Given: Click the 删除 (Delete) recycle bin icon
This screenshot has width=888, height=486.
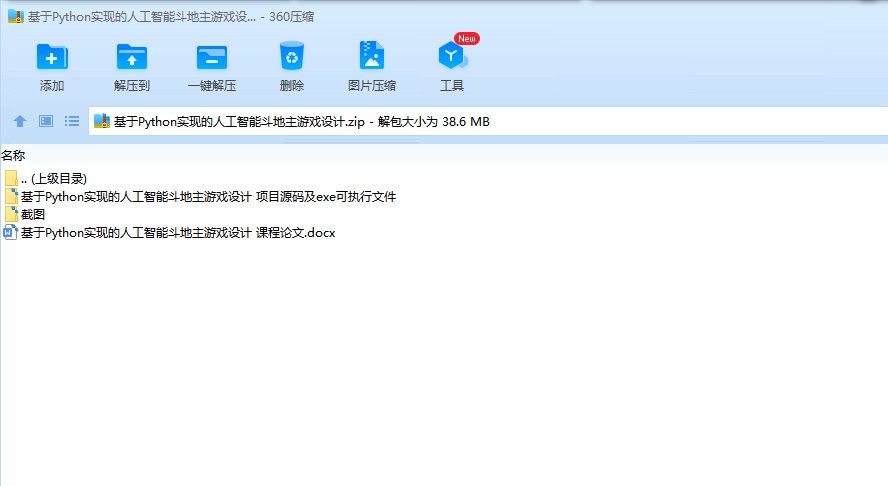Looking at the screenshot, I should click(x=292, y=57).
